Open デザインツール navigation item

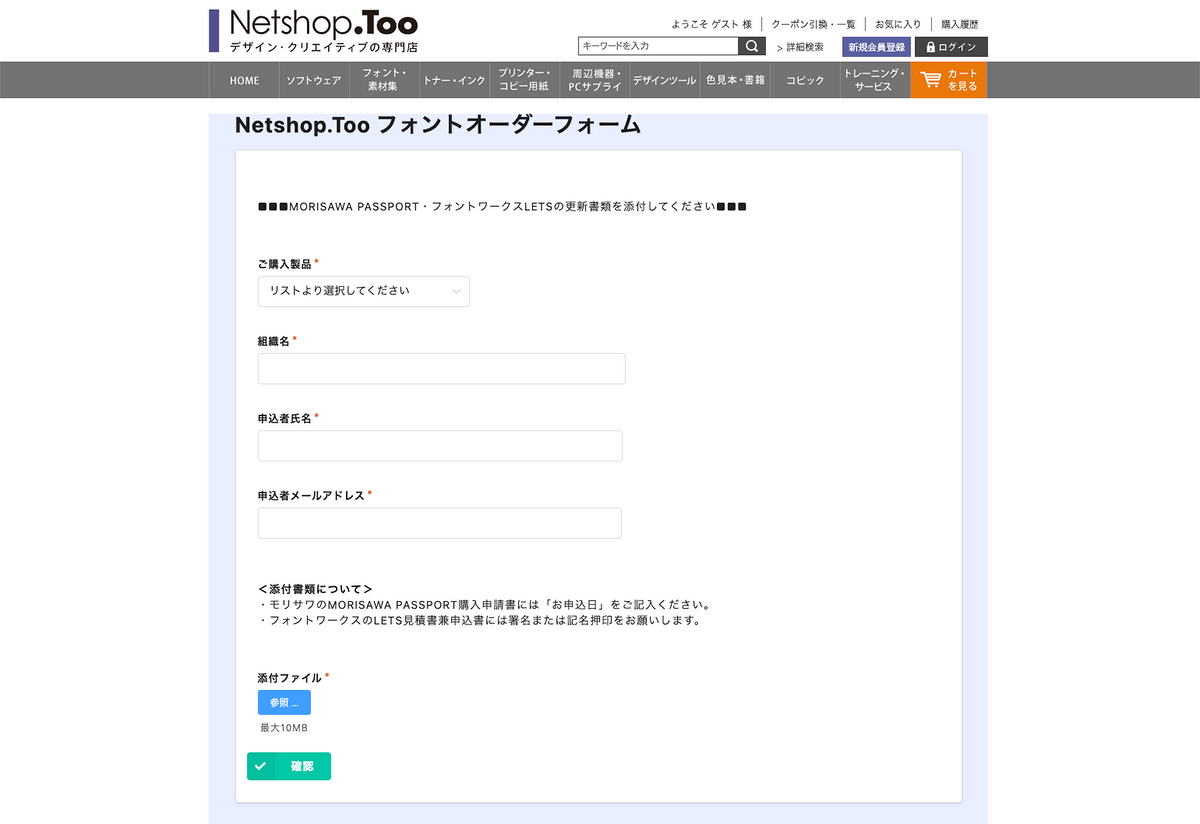click(665, 80)
